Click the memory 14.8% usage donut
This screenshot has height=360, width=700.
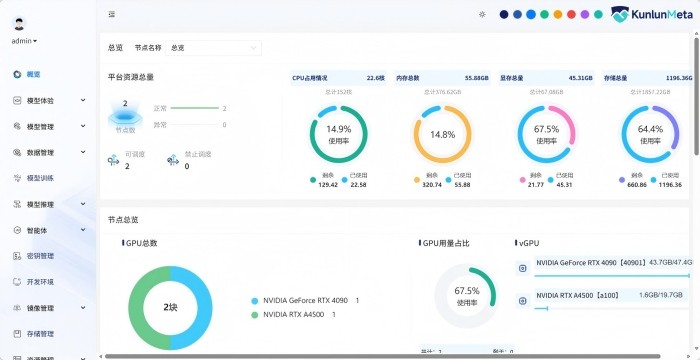point(442,134)
